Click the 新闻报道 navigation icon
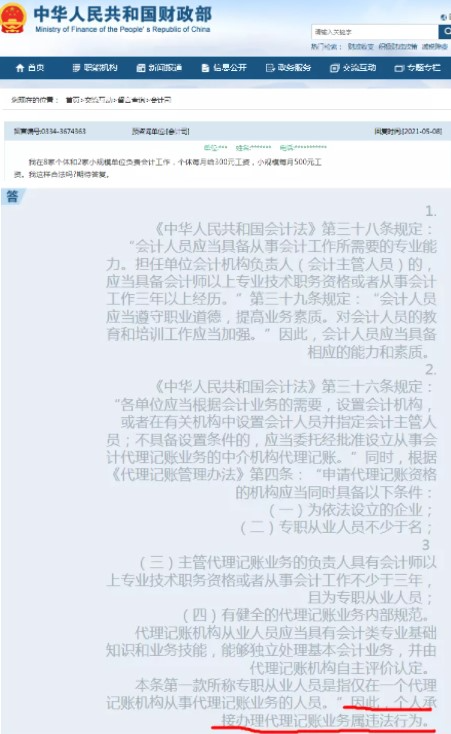This screenshot has width=451, height=734. tap(140, 68)
